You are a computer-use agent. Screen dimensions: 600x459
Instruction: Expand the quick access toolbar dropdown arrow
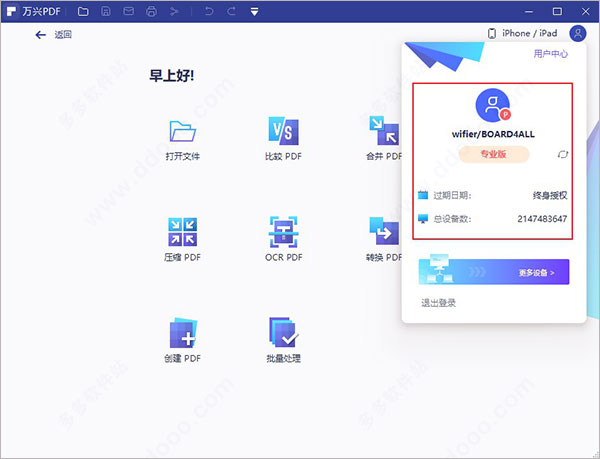254,12
